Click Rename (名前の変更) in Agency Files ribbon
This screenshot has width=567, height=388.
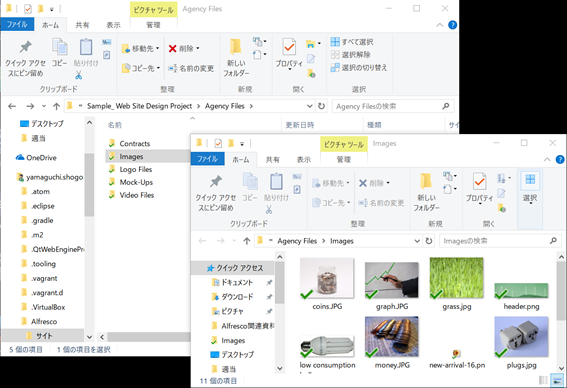pyautogui.click(x=191, y=68)
